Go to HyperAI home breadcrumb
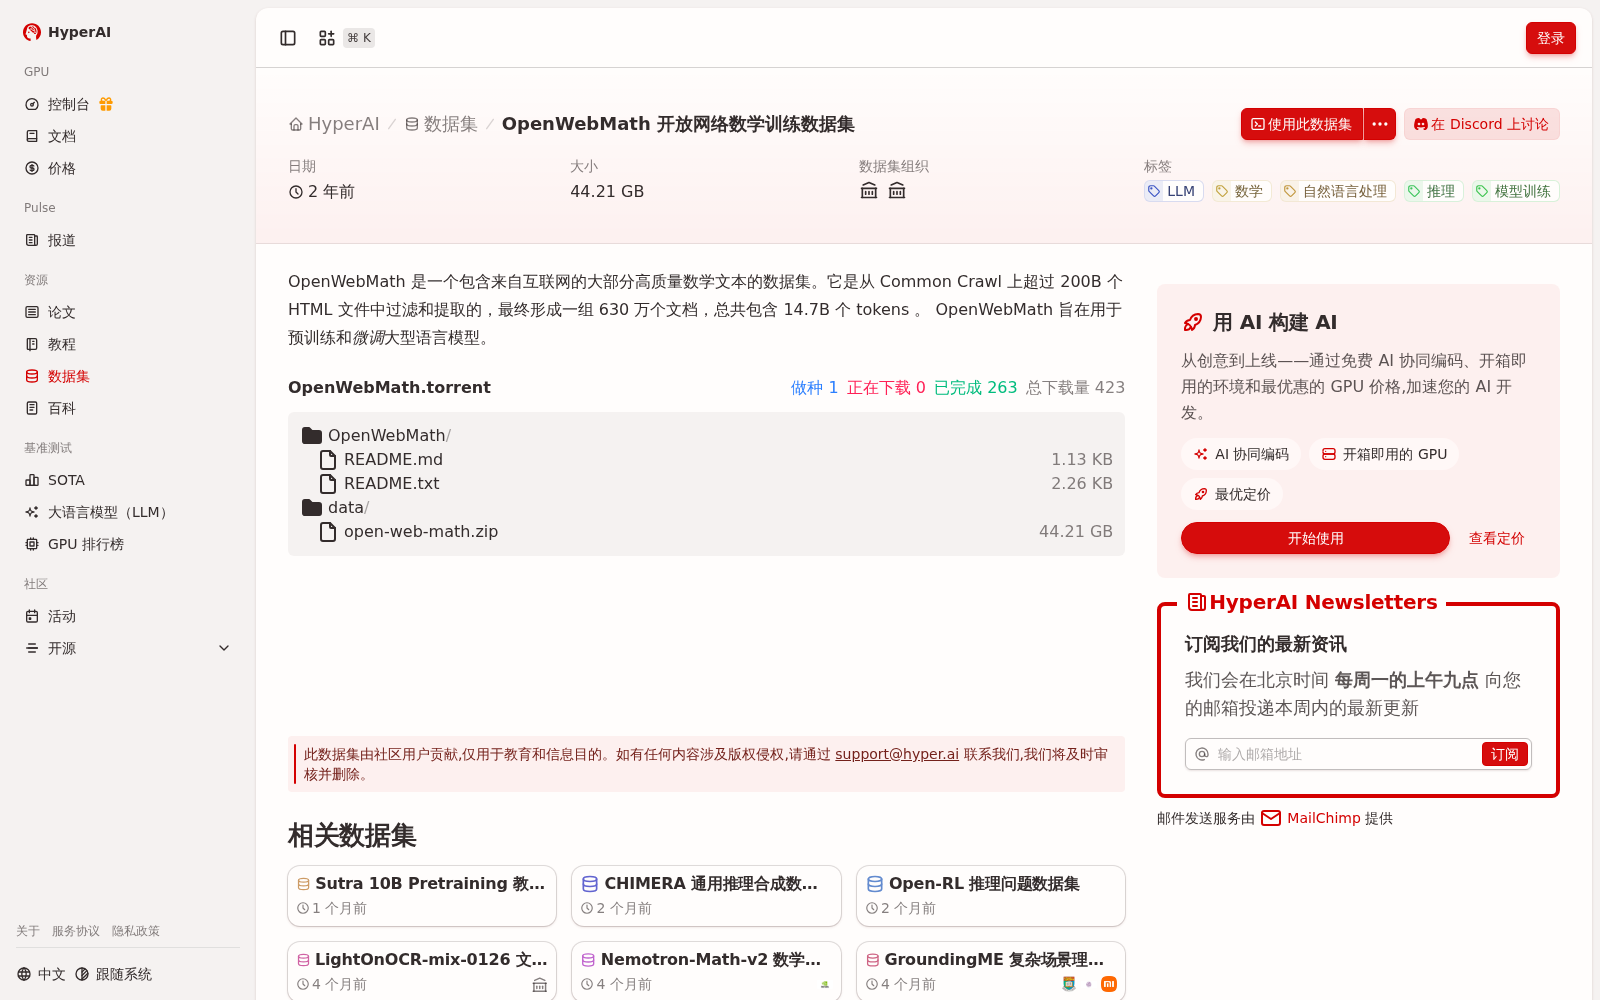 click(334, 124)
